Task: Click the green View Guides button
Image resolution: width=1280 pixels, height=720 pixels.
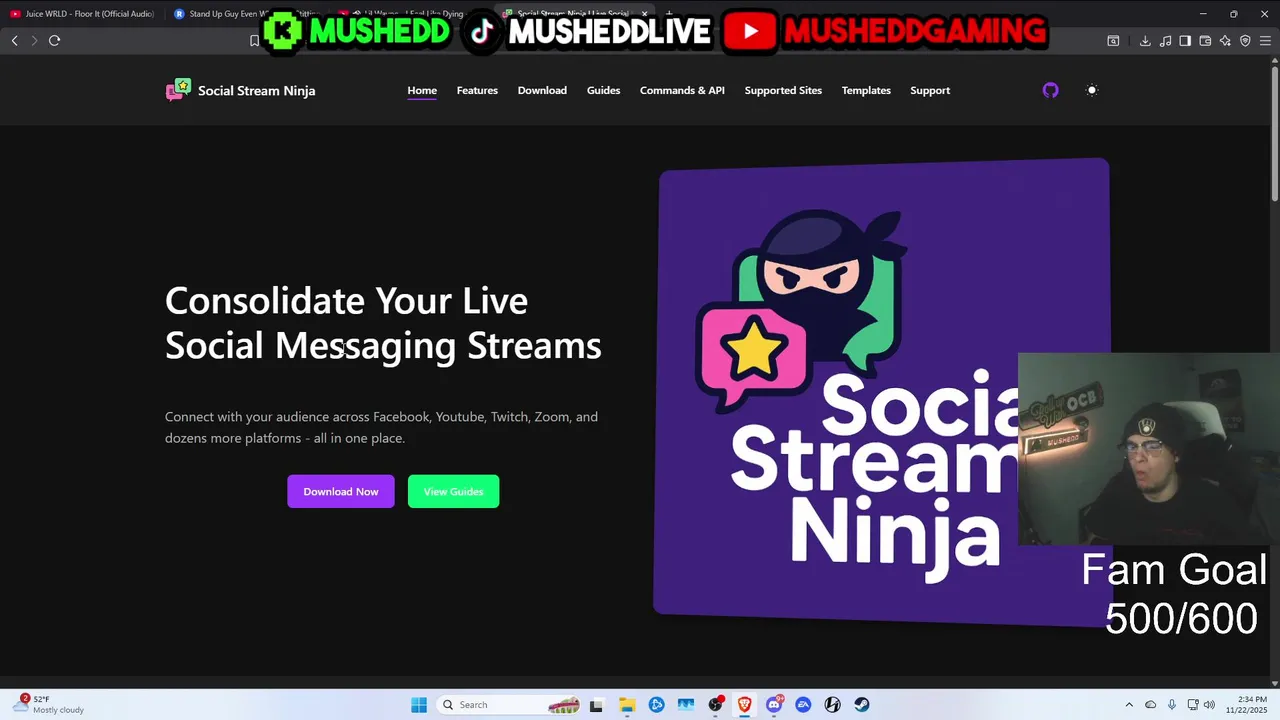Action: [x=453, y=491]
